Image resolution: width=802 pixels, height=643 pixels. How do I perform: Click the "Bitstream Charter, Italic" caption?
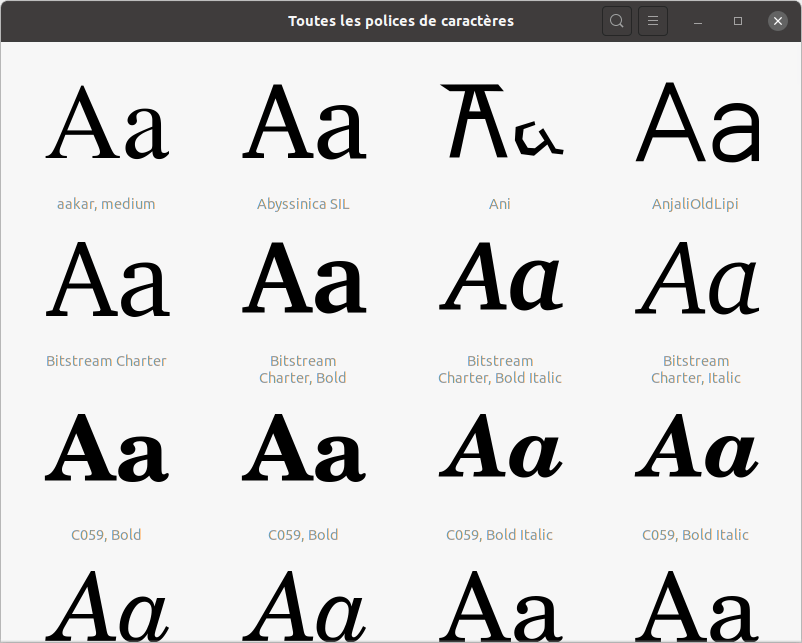click(696, 369)
